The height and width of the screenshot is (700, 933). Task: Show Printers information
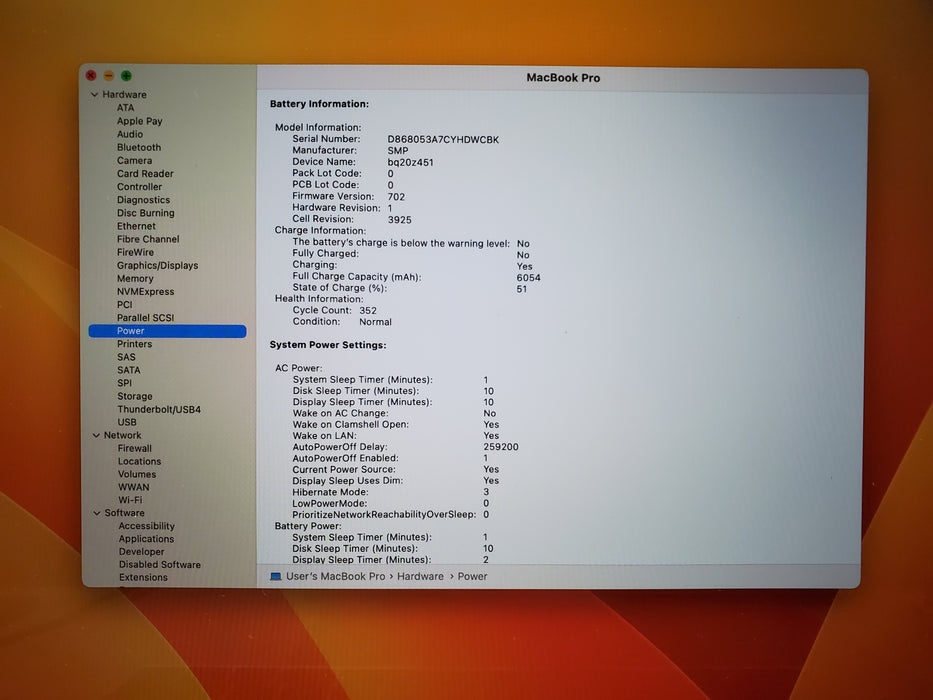[134, 344]
